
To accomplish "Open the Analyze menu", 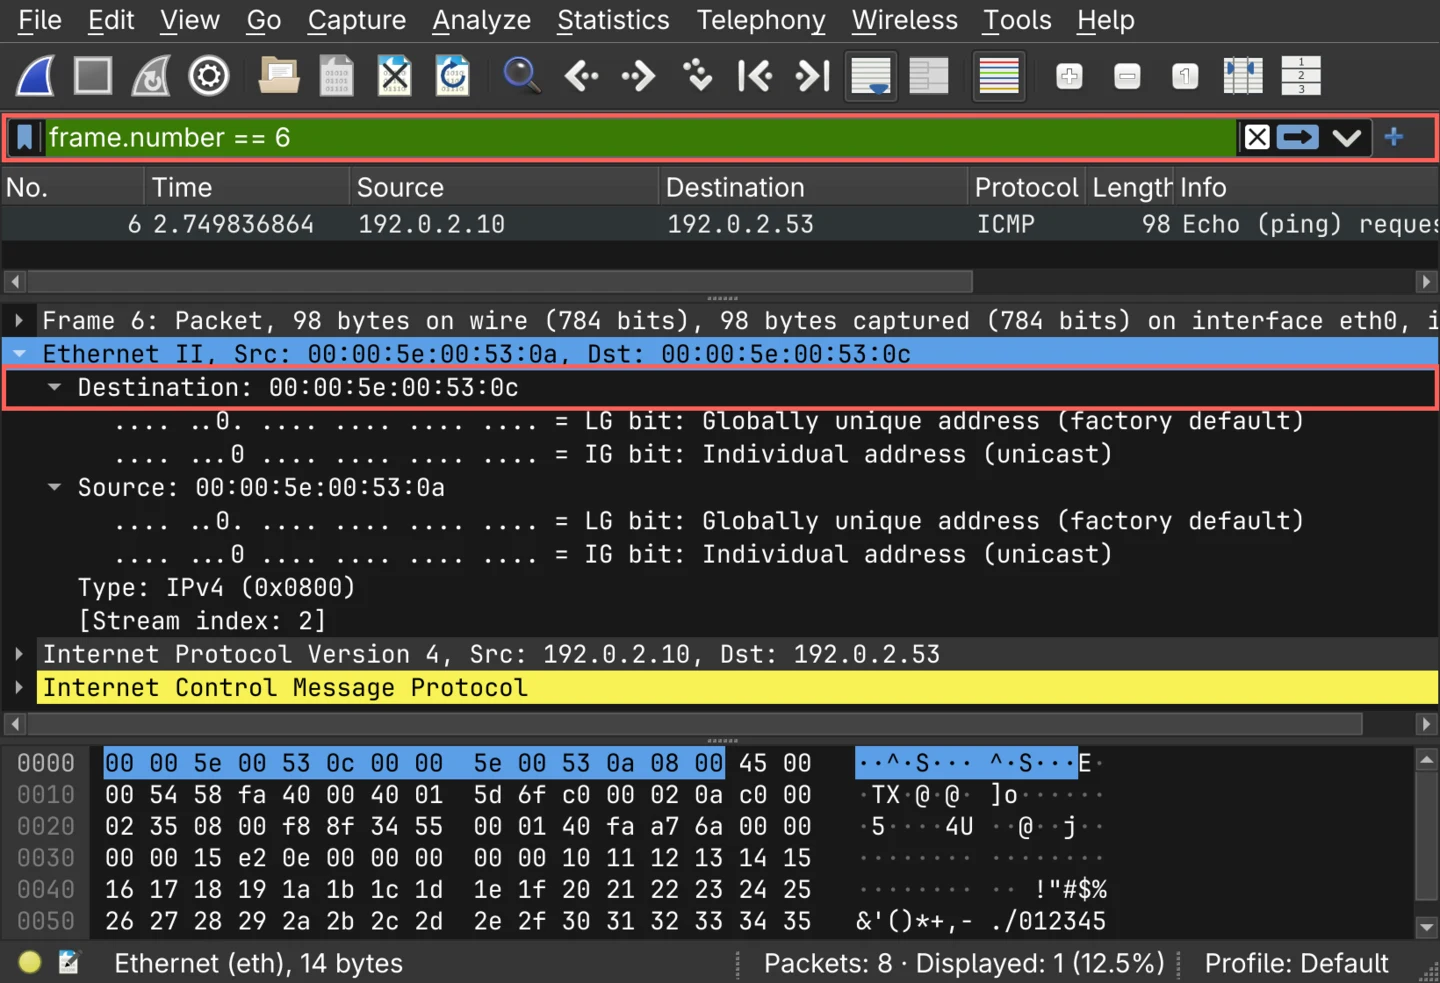I will [481, 20].
